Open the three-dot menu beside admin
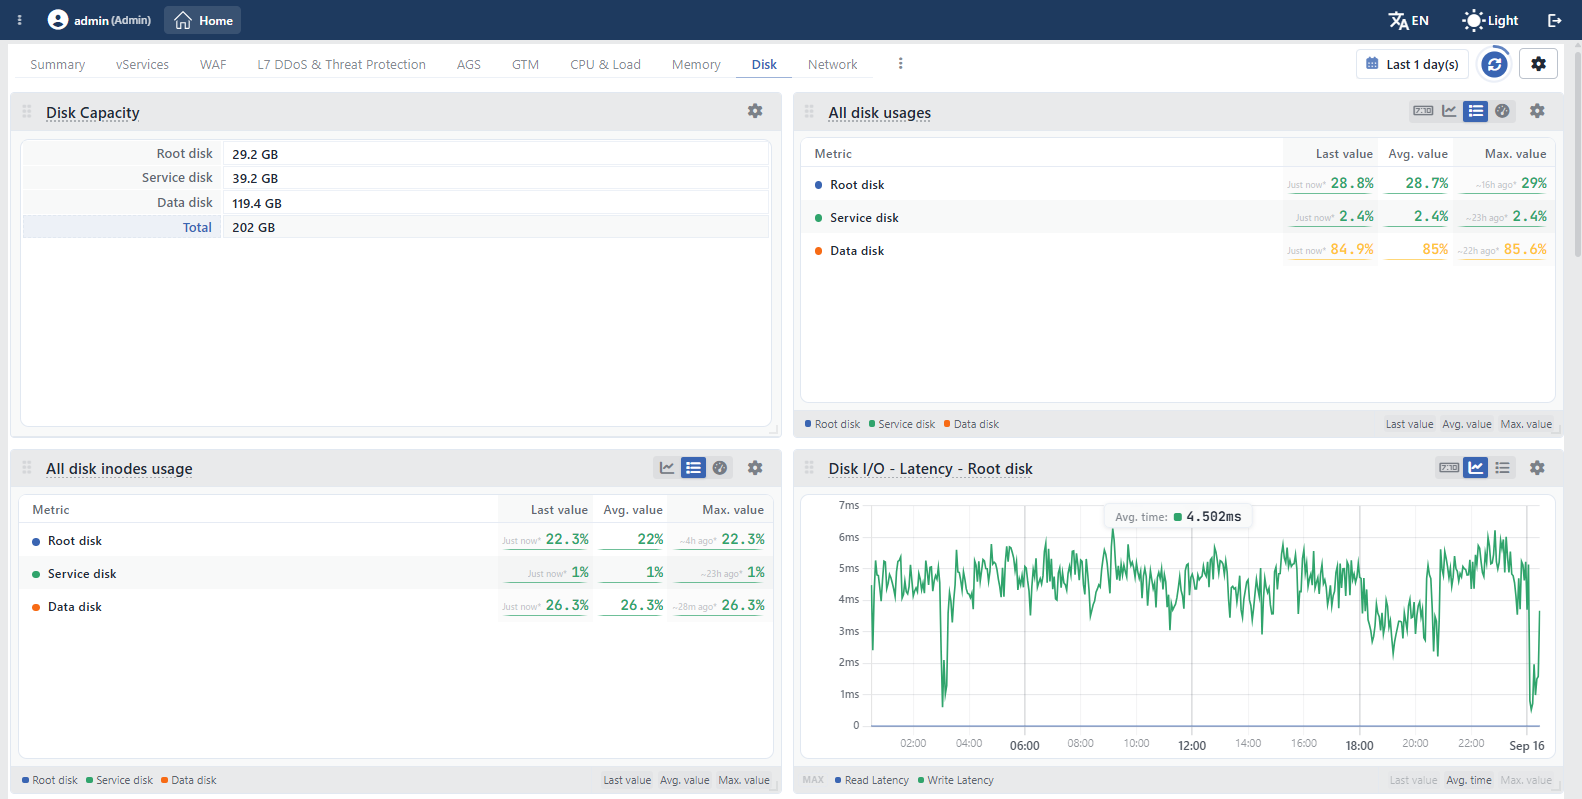This screenshot has width=1582, height=799. (19, 20)
